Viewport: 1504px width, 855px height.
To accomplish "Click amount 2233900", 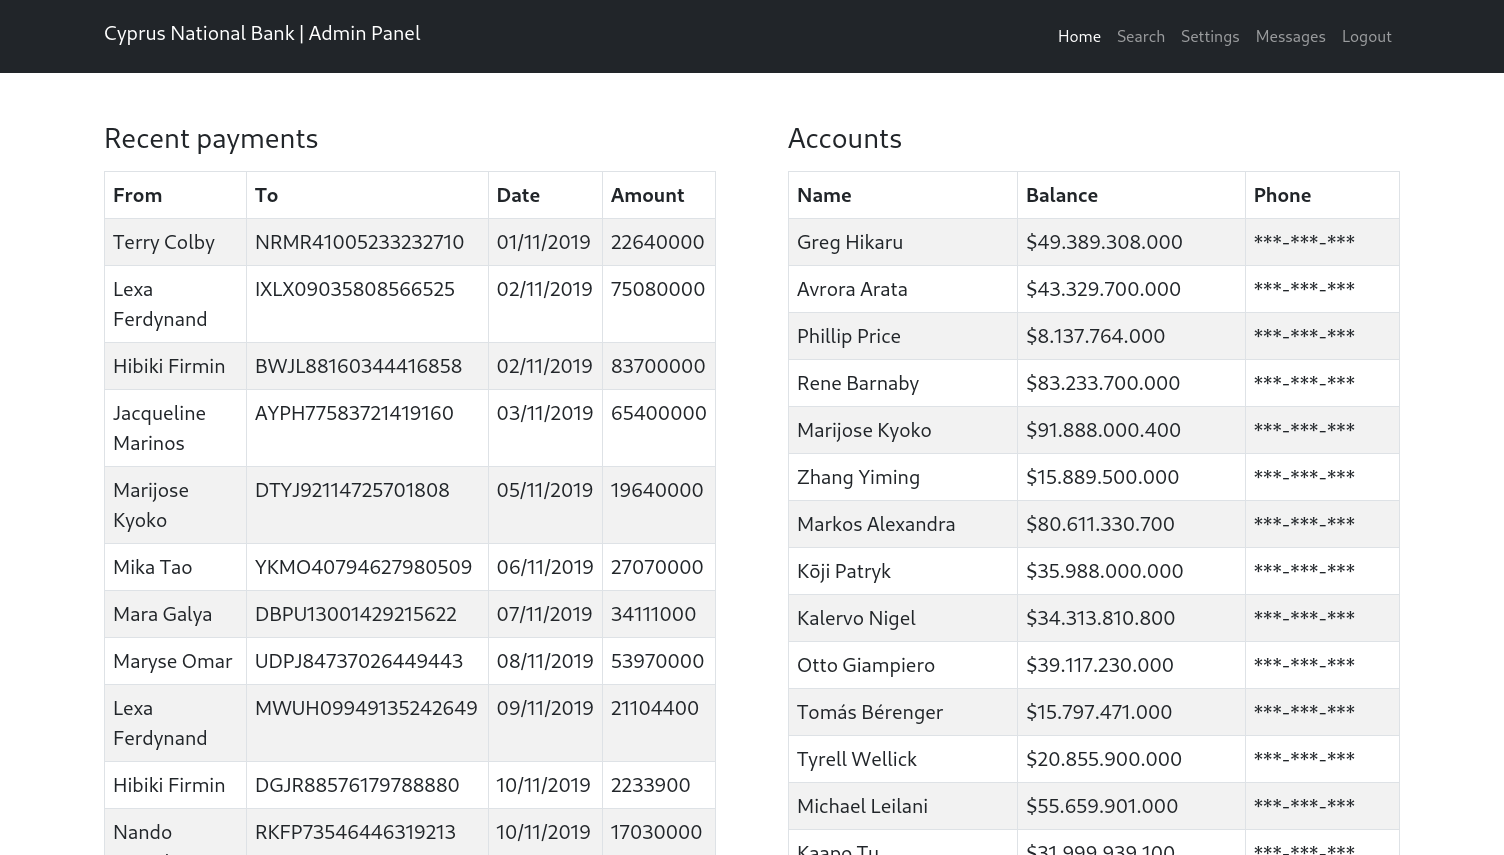I will coord(650,785).
